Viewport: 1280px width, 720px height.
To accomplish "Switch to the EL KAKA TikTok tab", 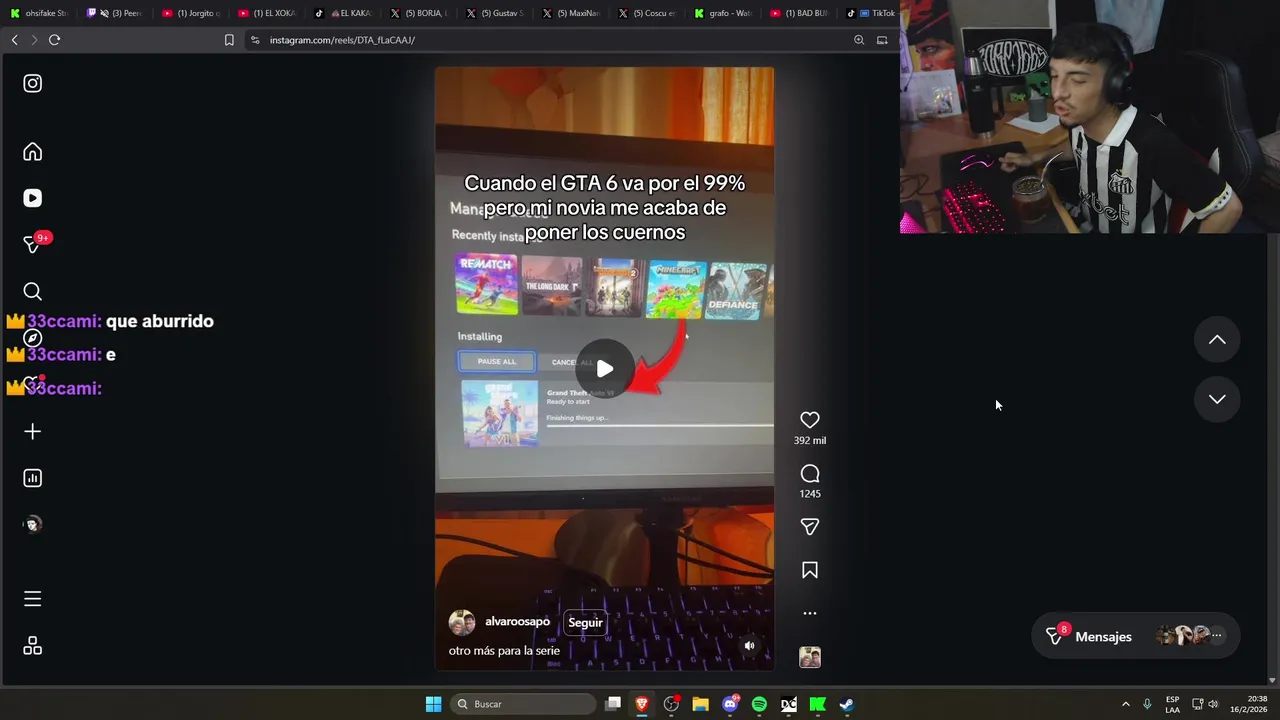I will coord(343,13).
